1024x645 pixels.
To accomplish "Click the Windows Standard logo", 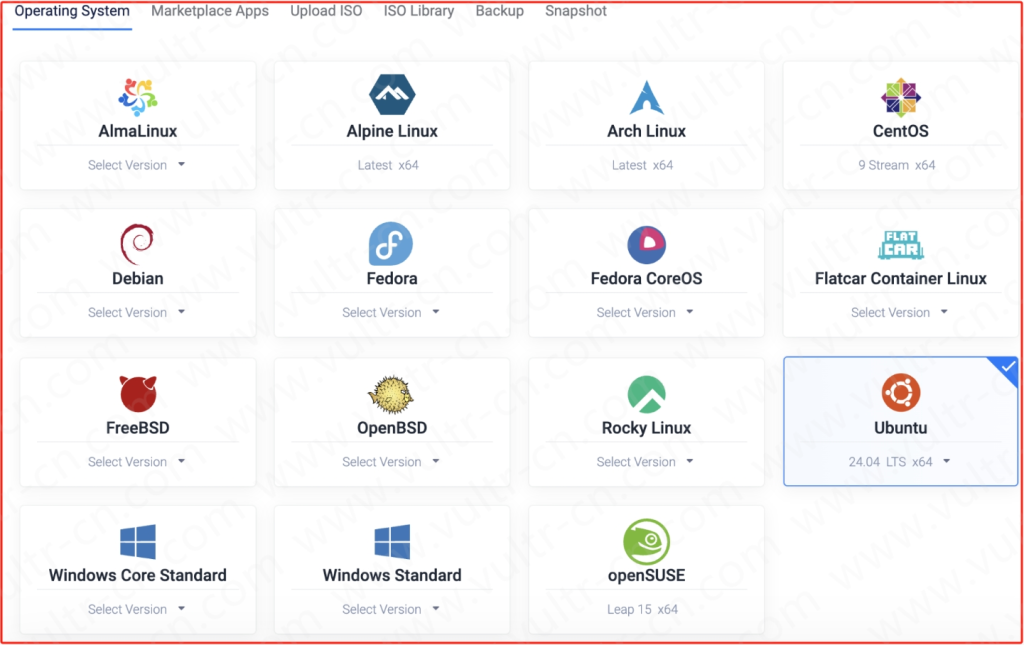I will click(392, 542).
